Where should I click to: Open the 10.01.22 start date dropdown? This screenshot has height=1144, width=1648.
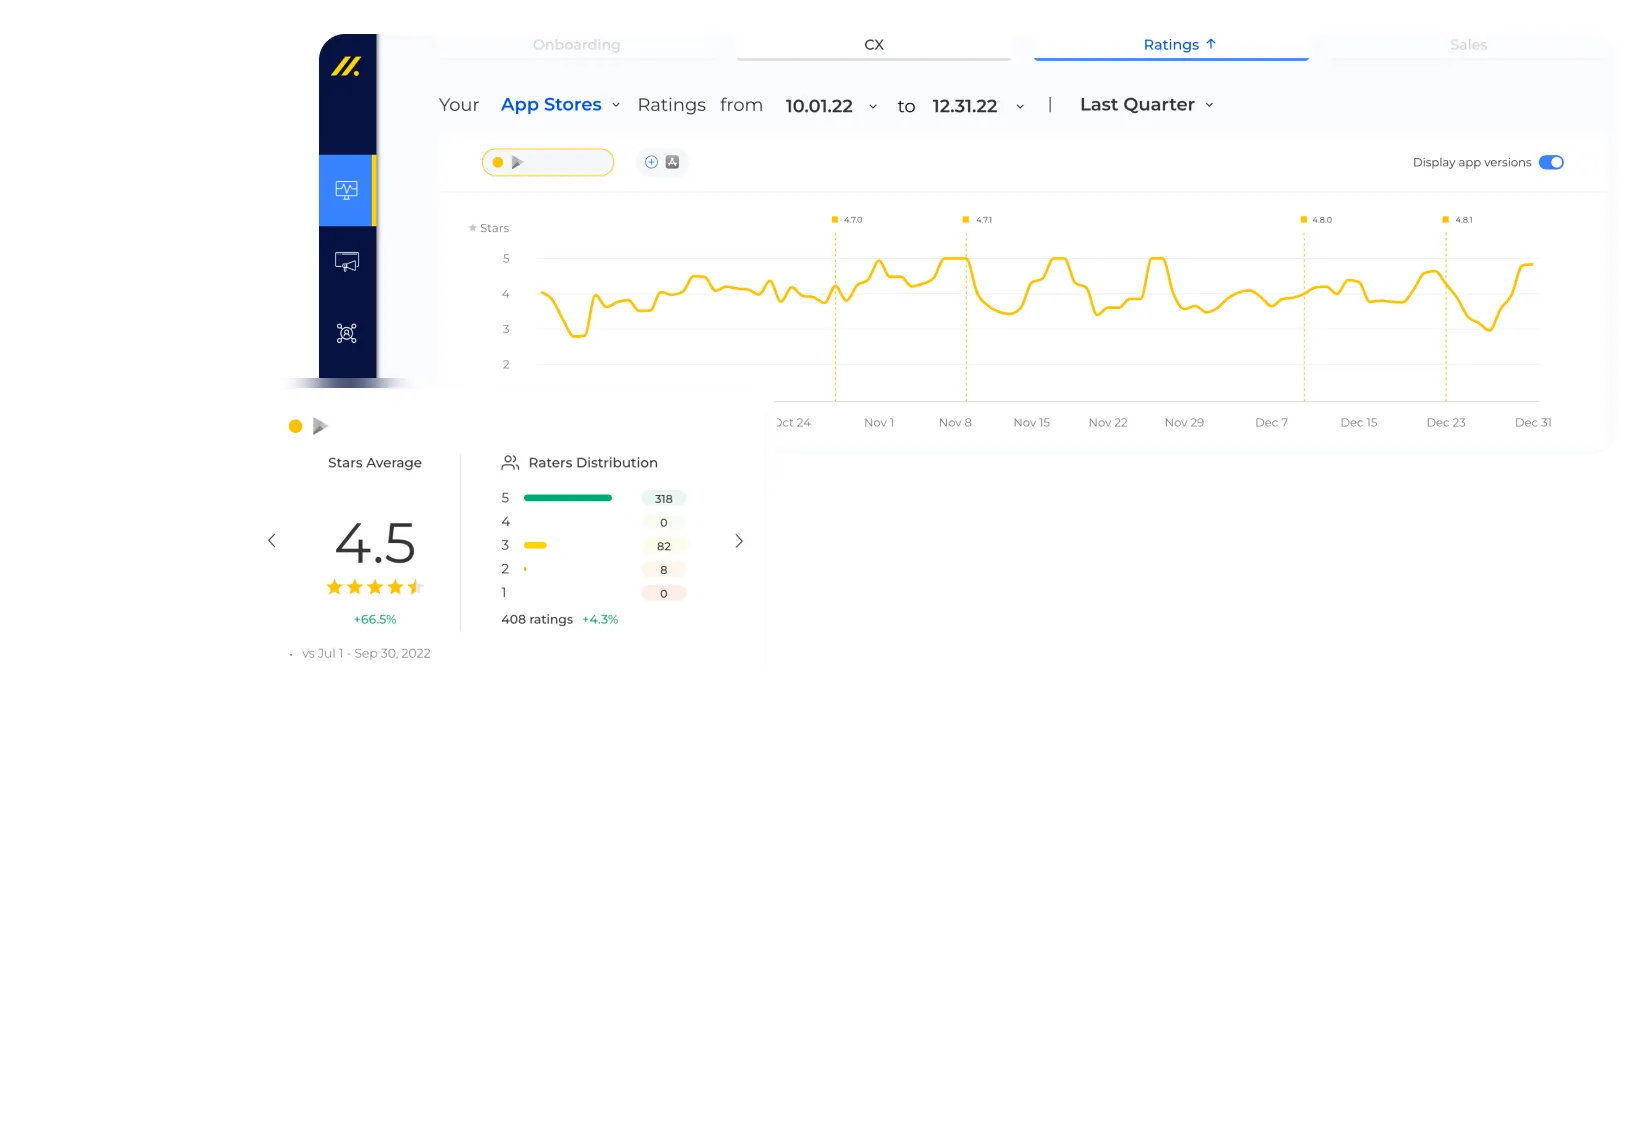831,106
